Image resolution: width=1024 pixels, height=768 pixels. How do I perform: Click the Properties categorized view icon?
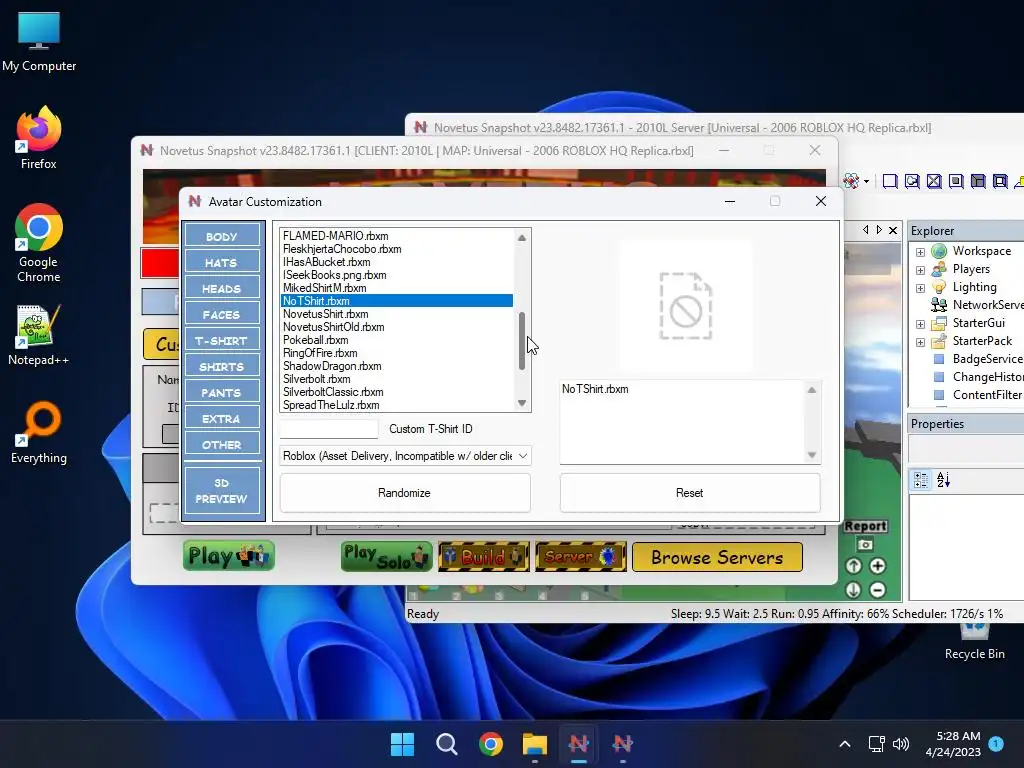click(x=921, y=480)
